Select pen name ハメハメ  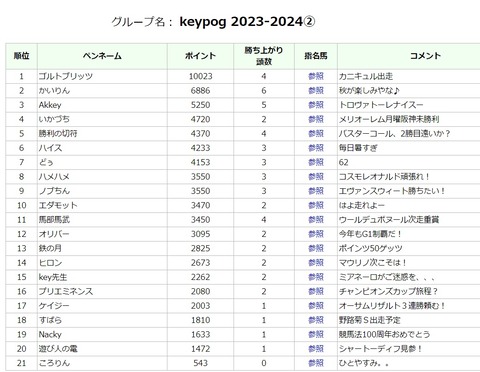click(x=54, y=177)
